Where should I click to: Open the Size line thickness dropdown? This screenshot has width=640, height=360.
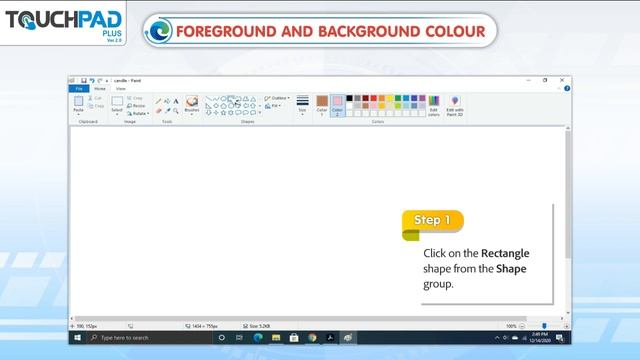point(302,105)
